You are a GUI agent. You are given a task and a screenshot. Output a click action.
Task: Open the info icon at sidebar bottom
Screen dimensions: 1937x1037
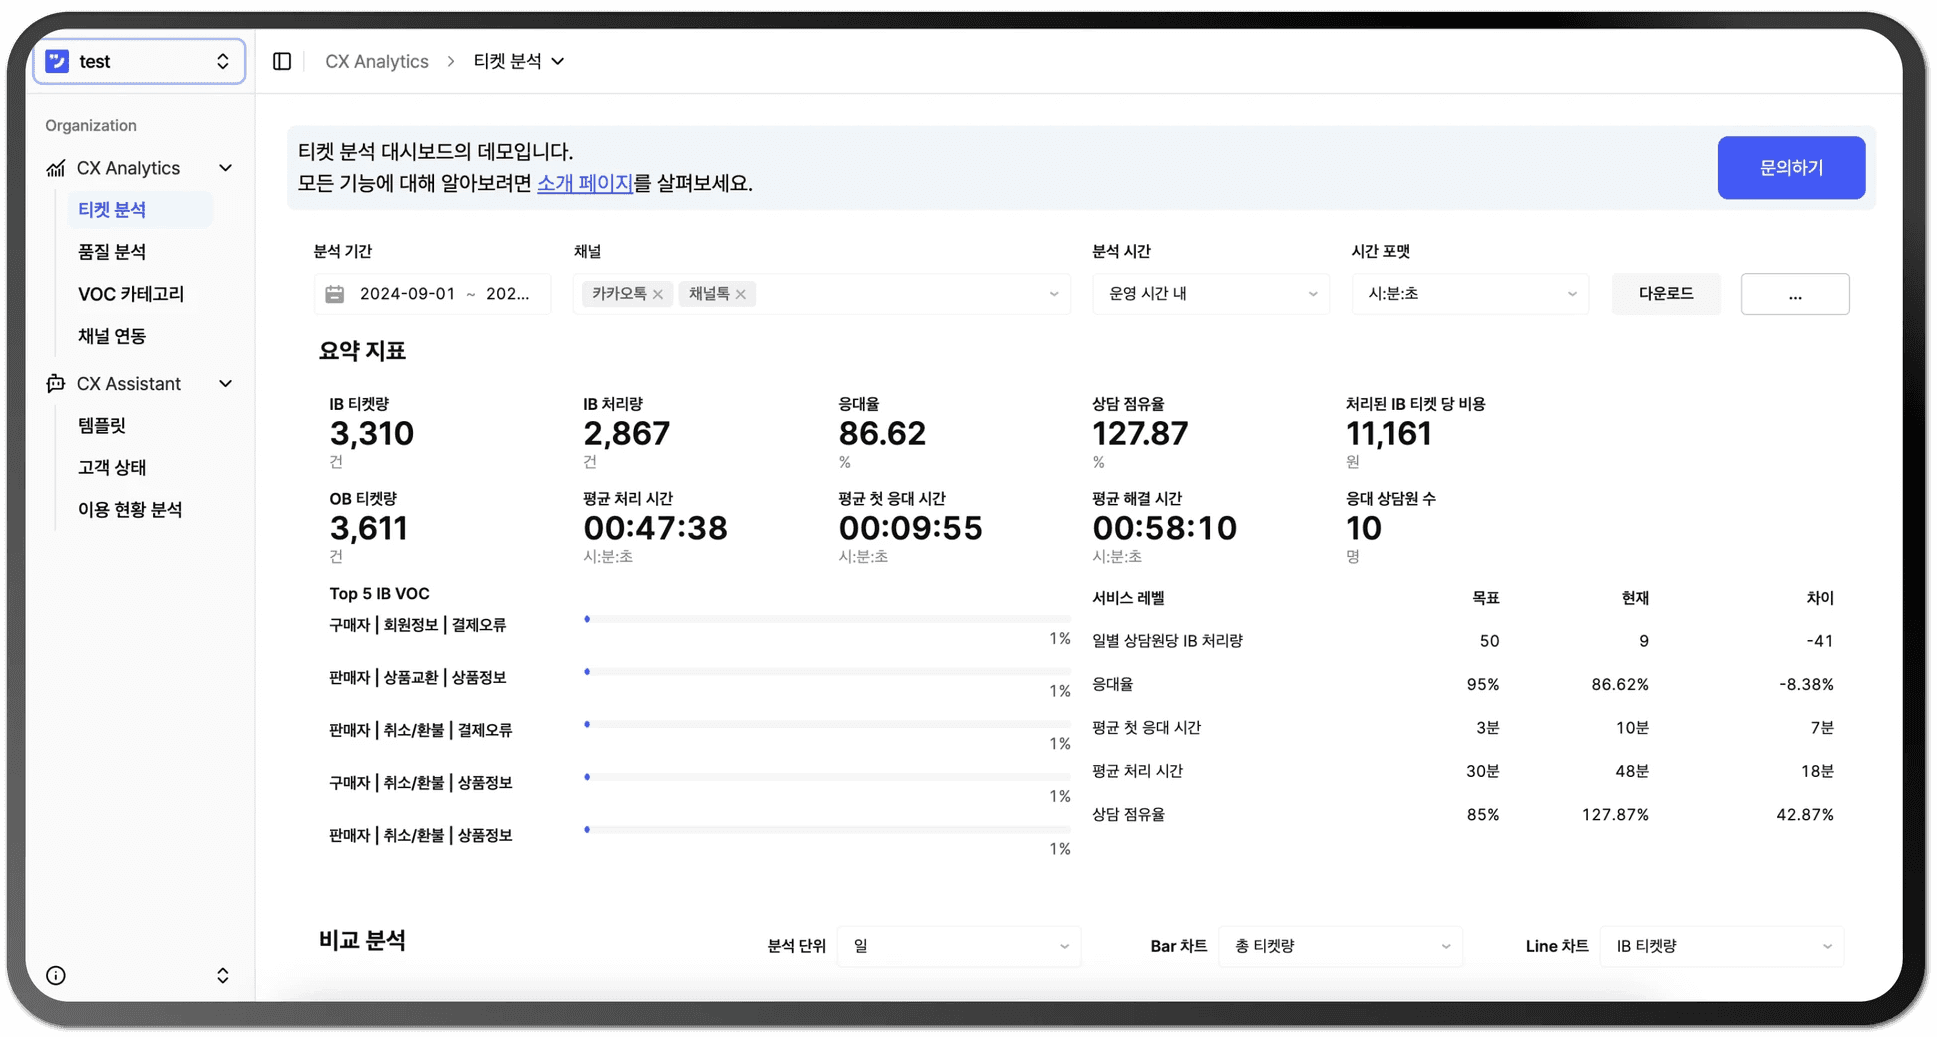(56, 975)
